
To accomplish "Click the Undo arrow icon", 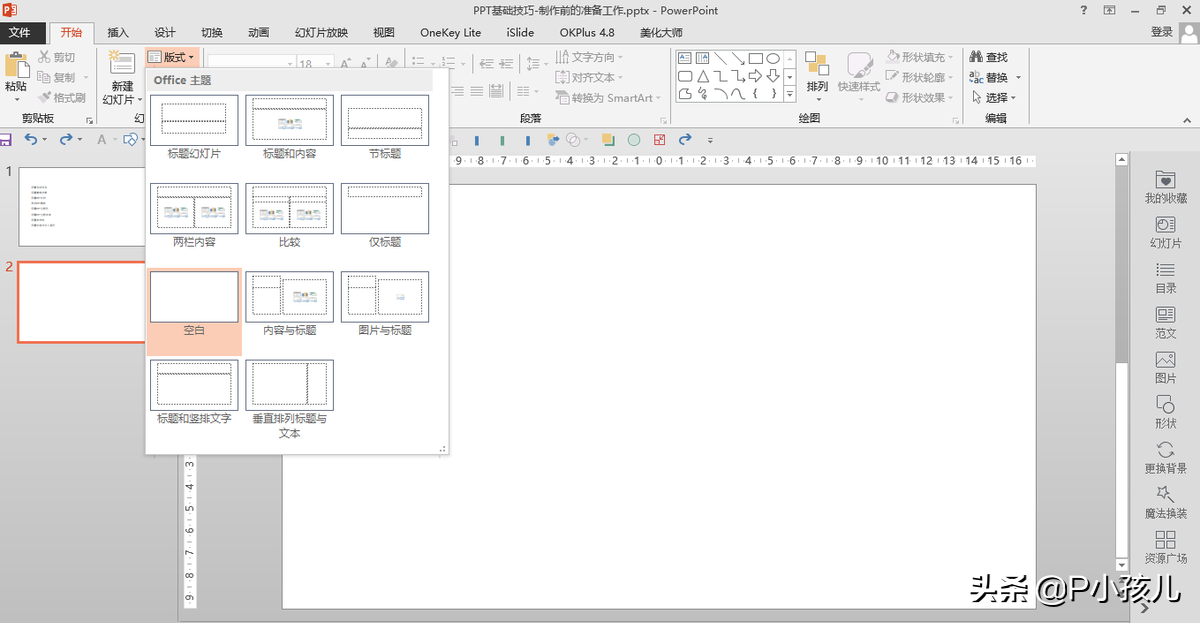I will pyautogui.click(x=31, y=140).
